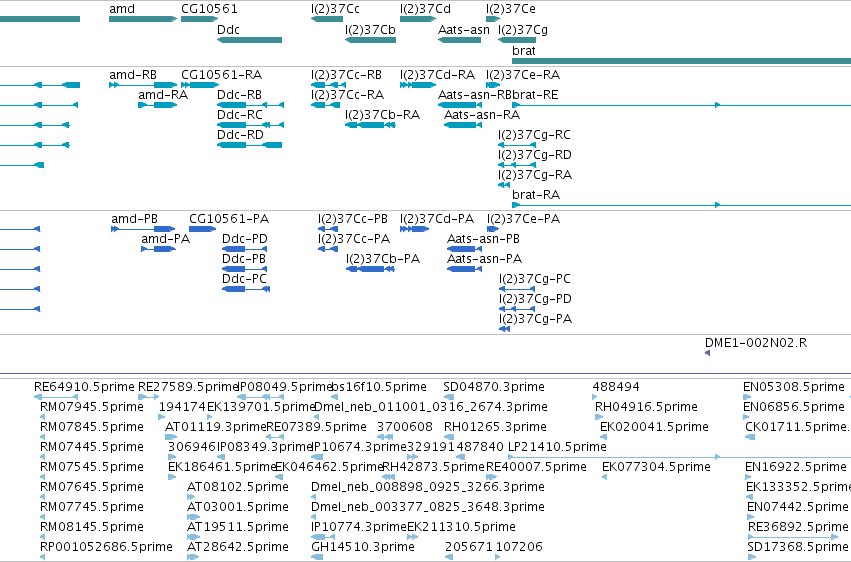Select the Ddc-RC transcript
This screenshot has height=562, width=851.
pyautogui.click(x=250, y=125)
